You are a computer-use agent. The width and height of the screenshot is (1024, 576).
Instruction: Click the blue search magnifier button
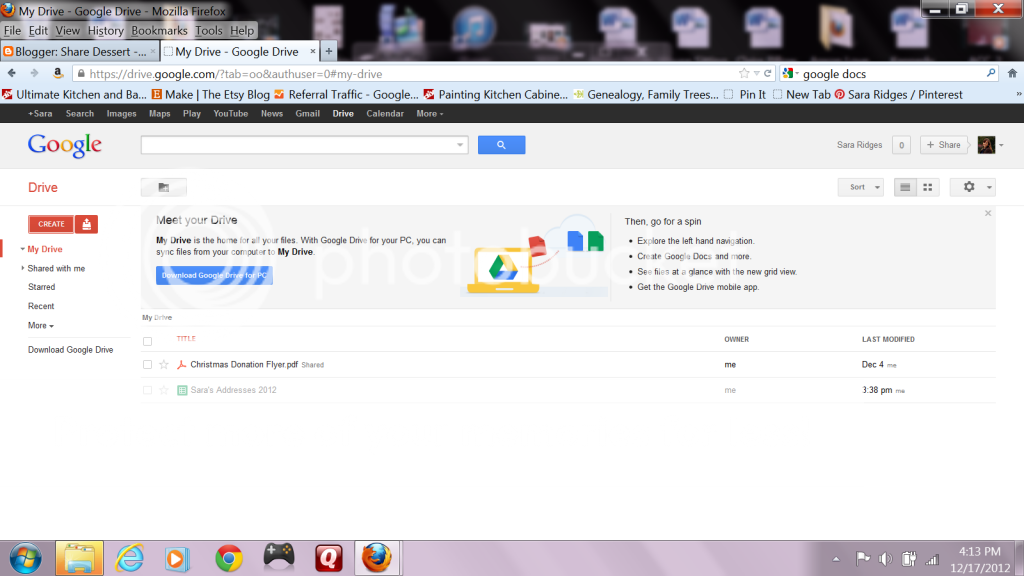pyautogui.click(x=502, y=145)
